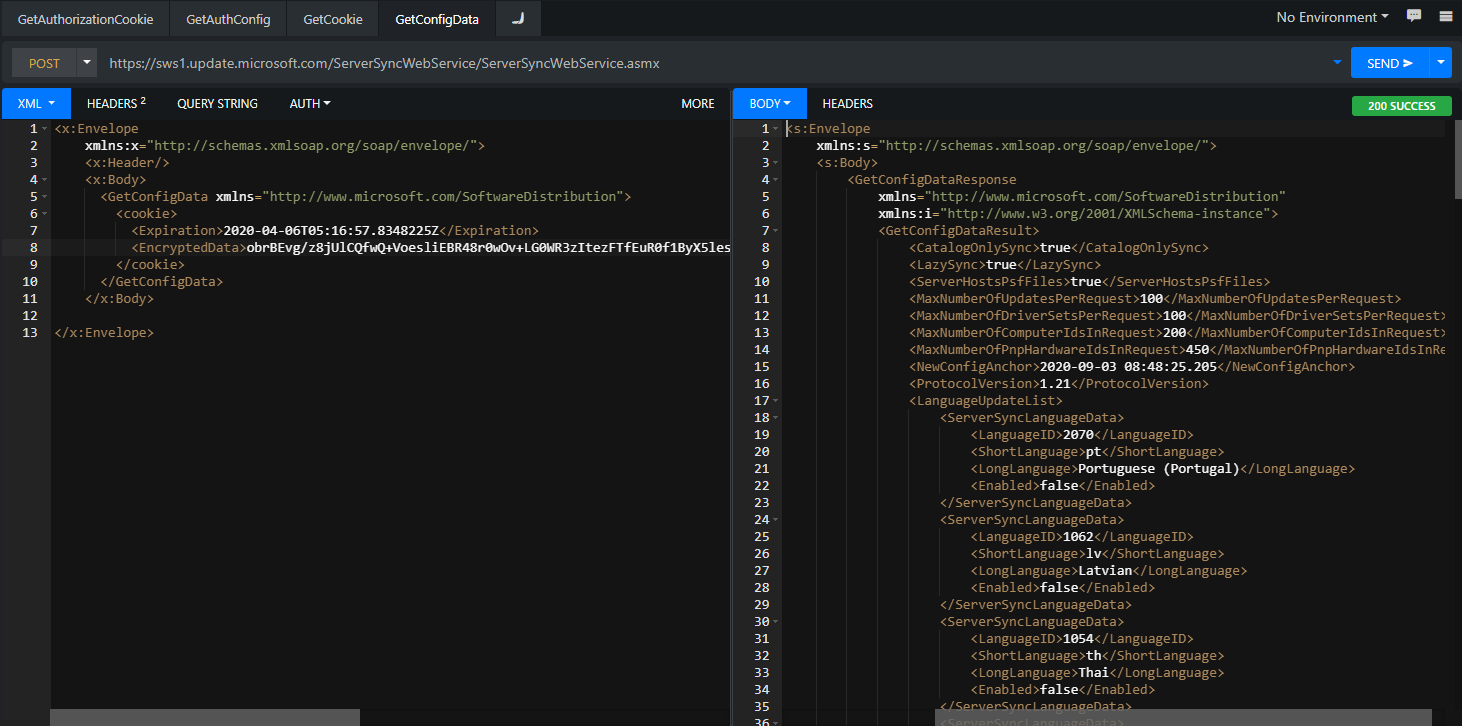Switch to the response HEADERS tab

pyautogui.click(x=848, y=103)
